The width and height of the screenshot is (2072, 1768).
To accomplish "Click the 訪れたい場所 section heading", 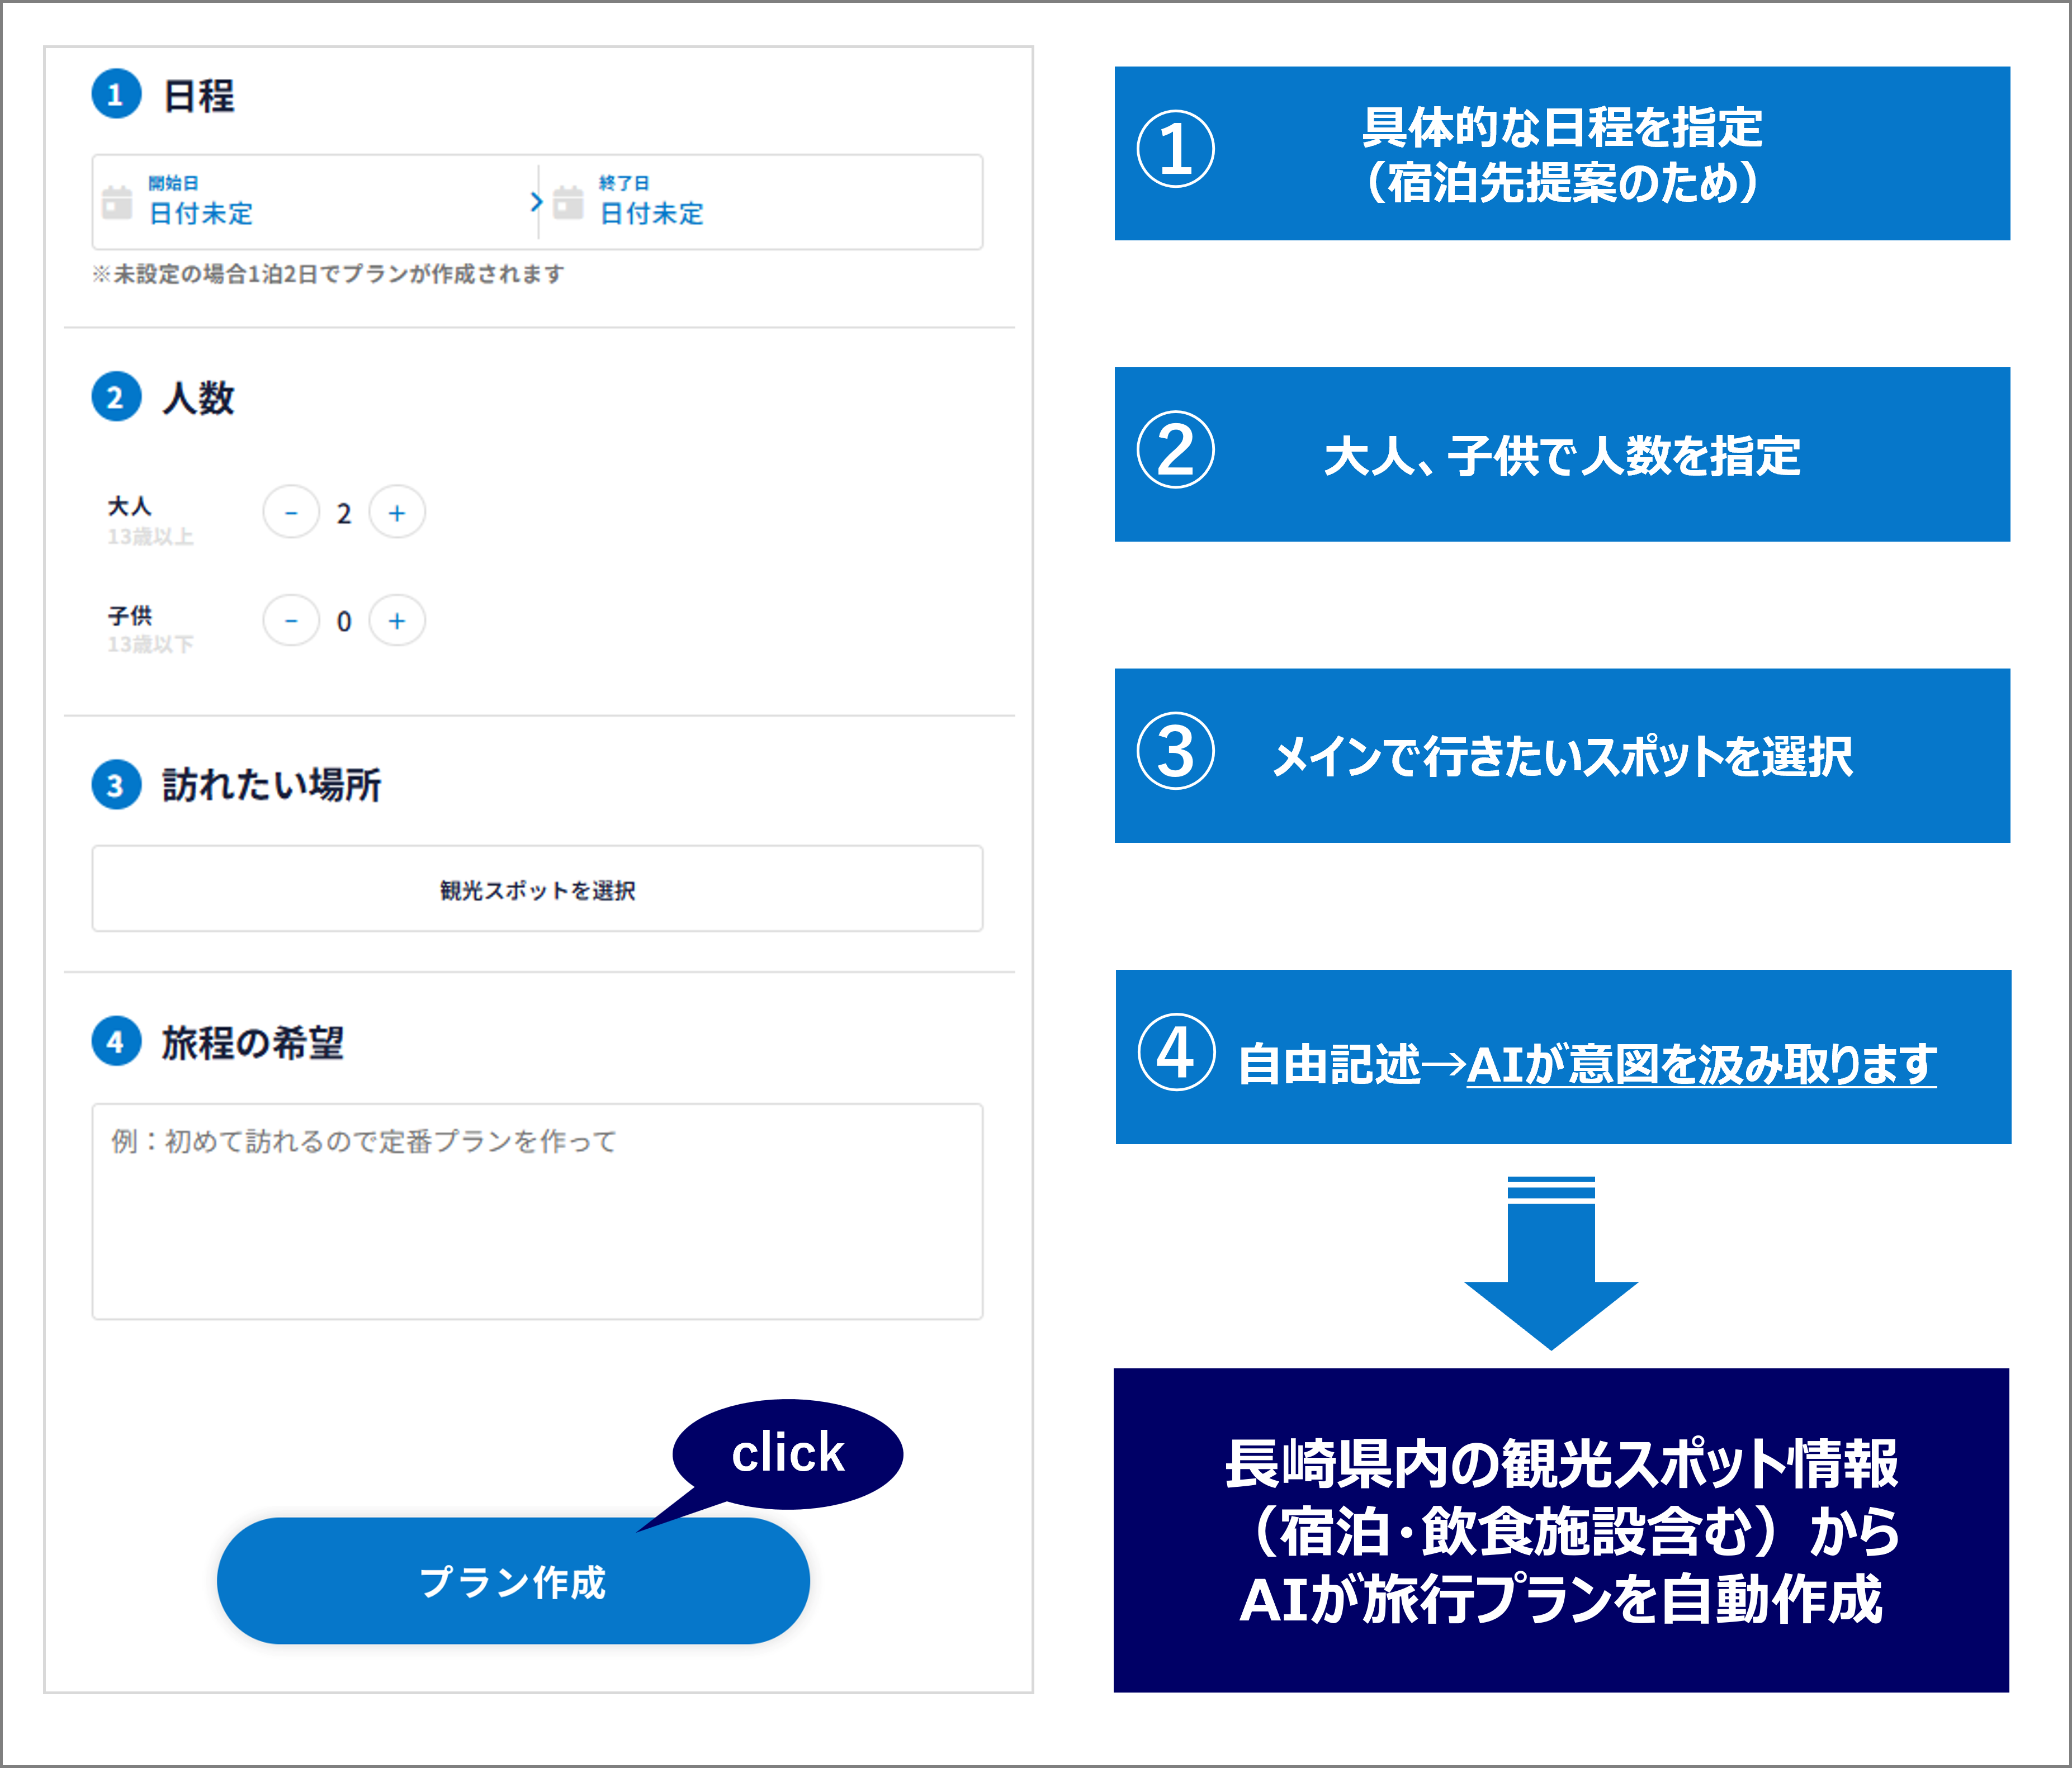I will (x=272, y=785).
